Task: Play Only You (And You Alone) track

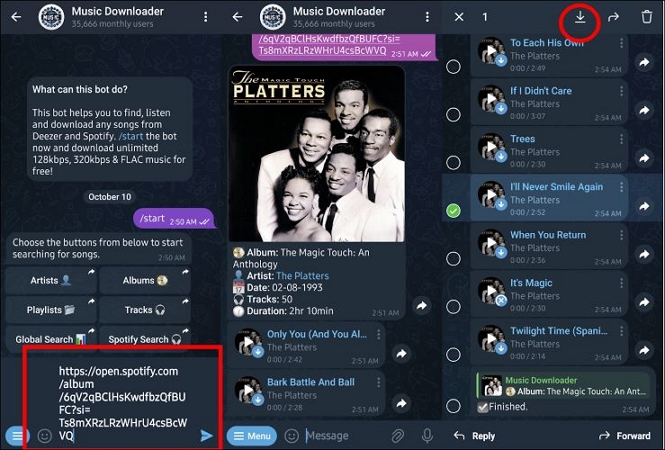Action: coord(249,342)
